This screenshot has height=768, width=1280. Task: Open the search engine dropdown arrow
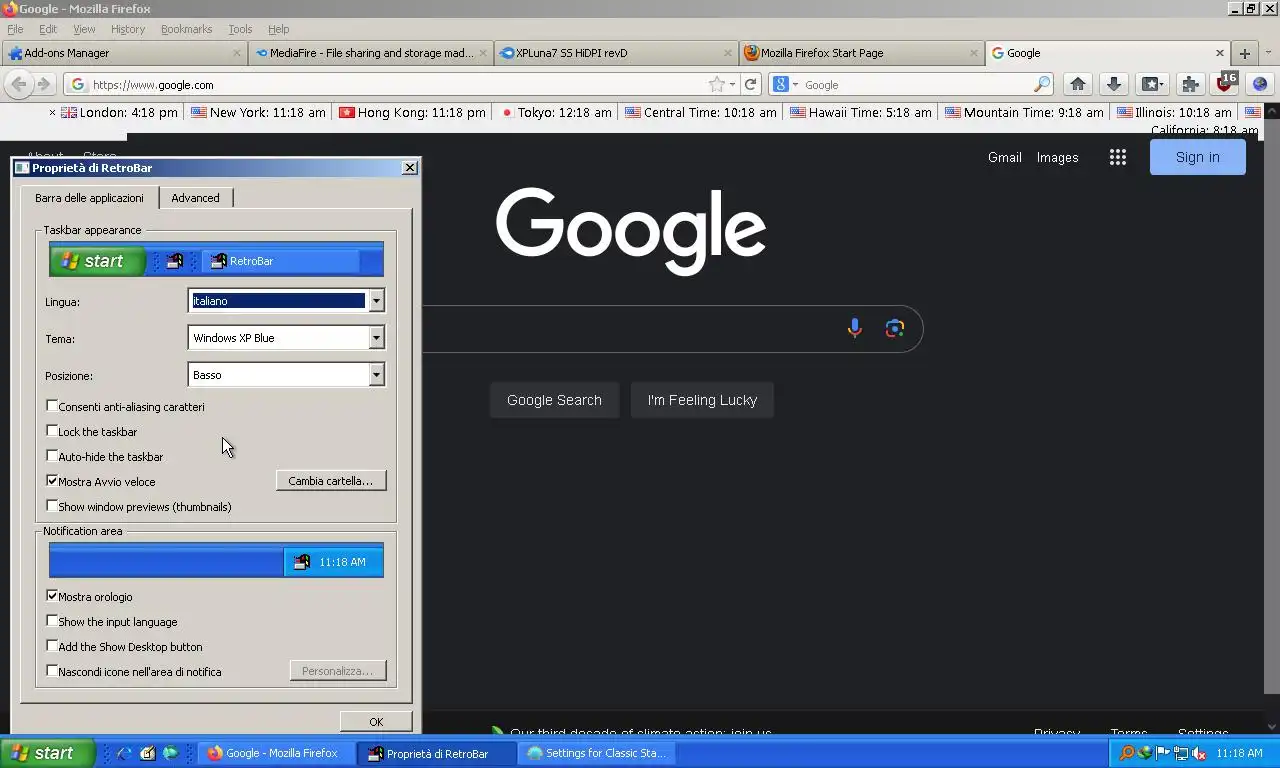pos(796,85)
